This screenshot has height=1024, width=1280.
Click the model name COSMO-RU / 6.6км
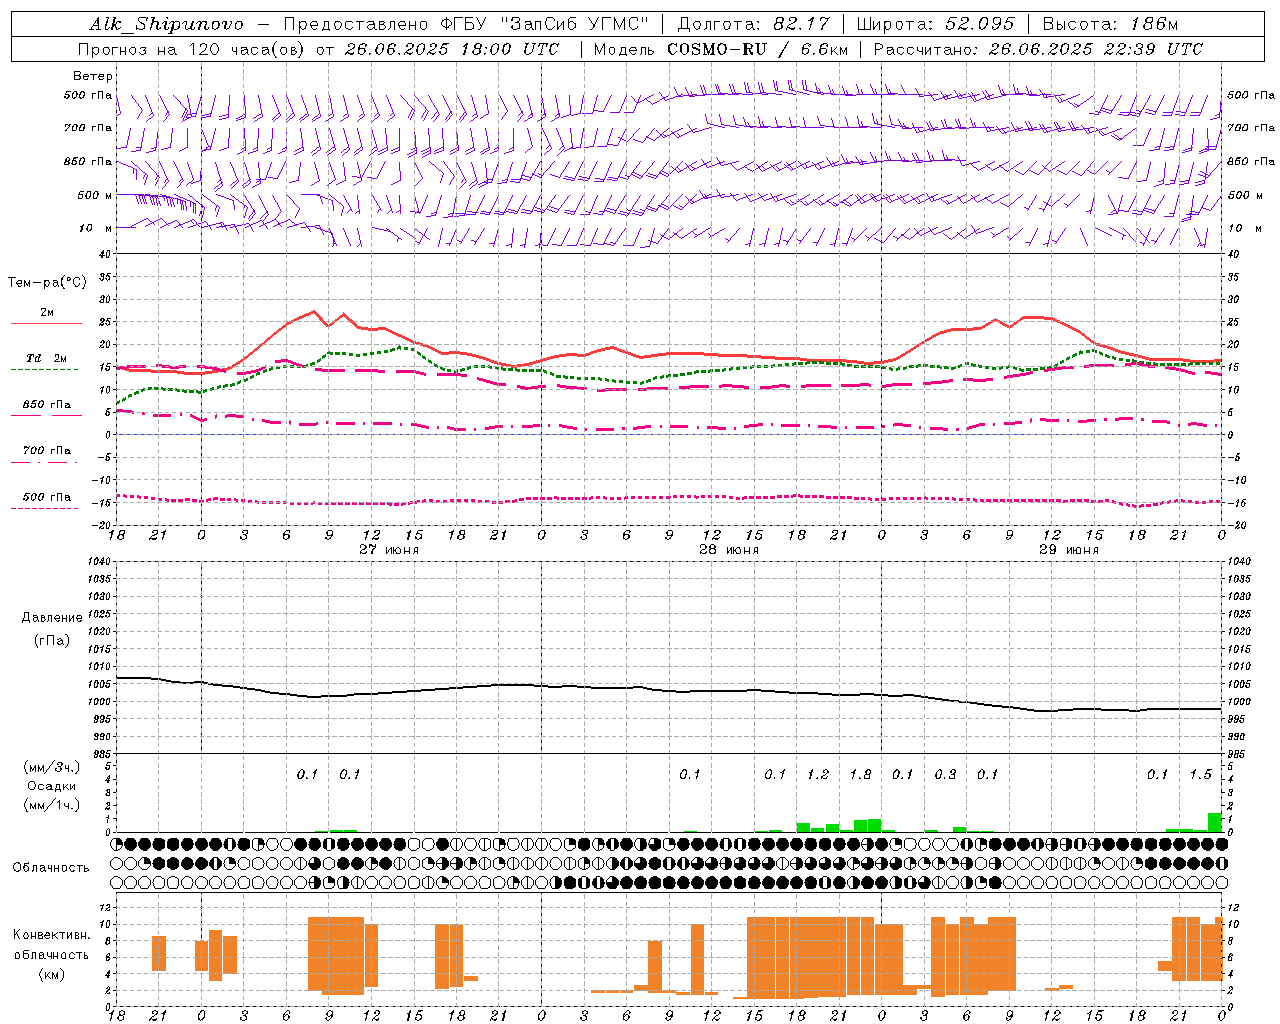tap(758, 49)
